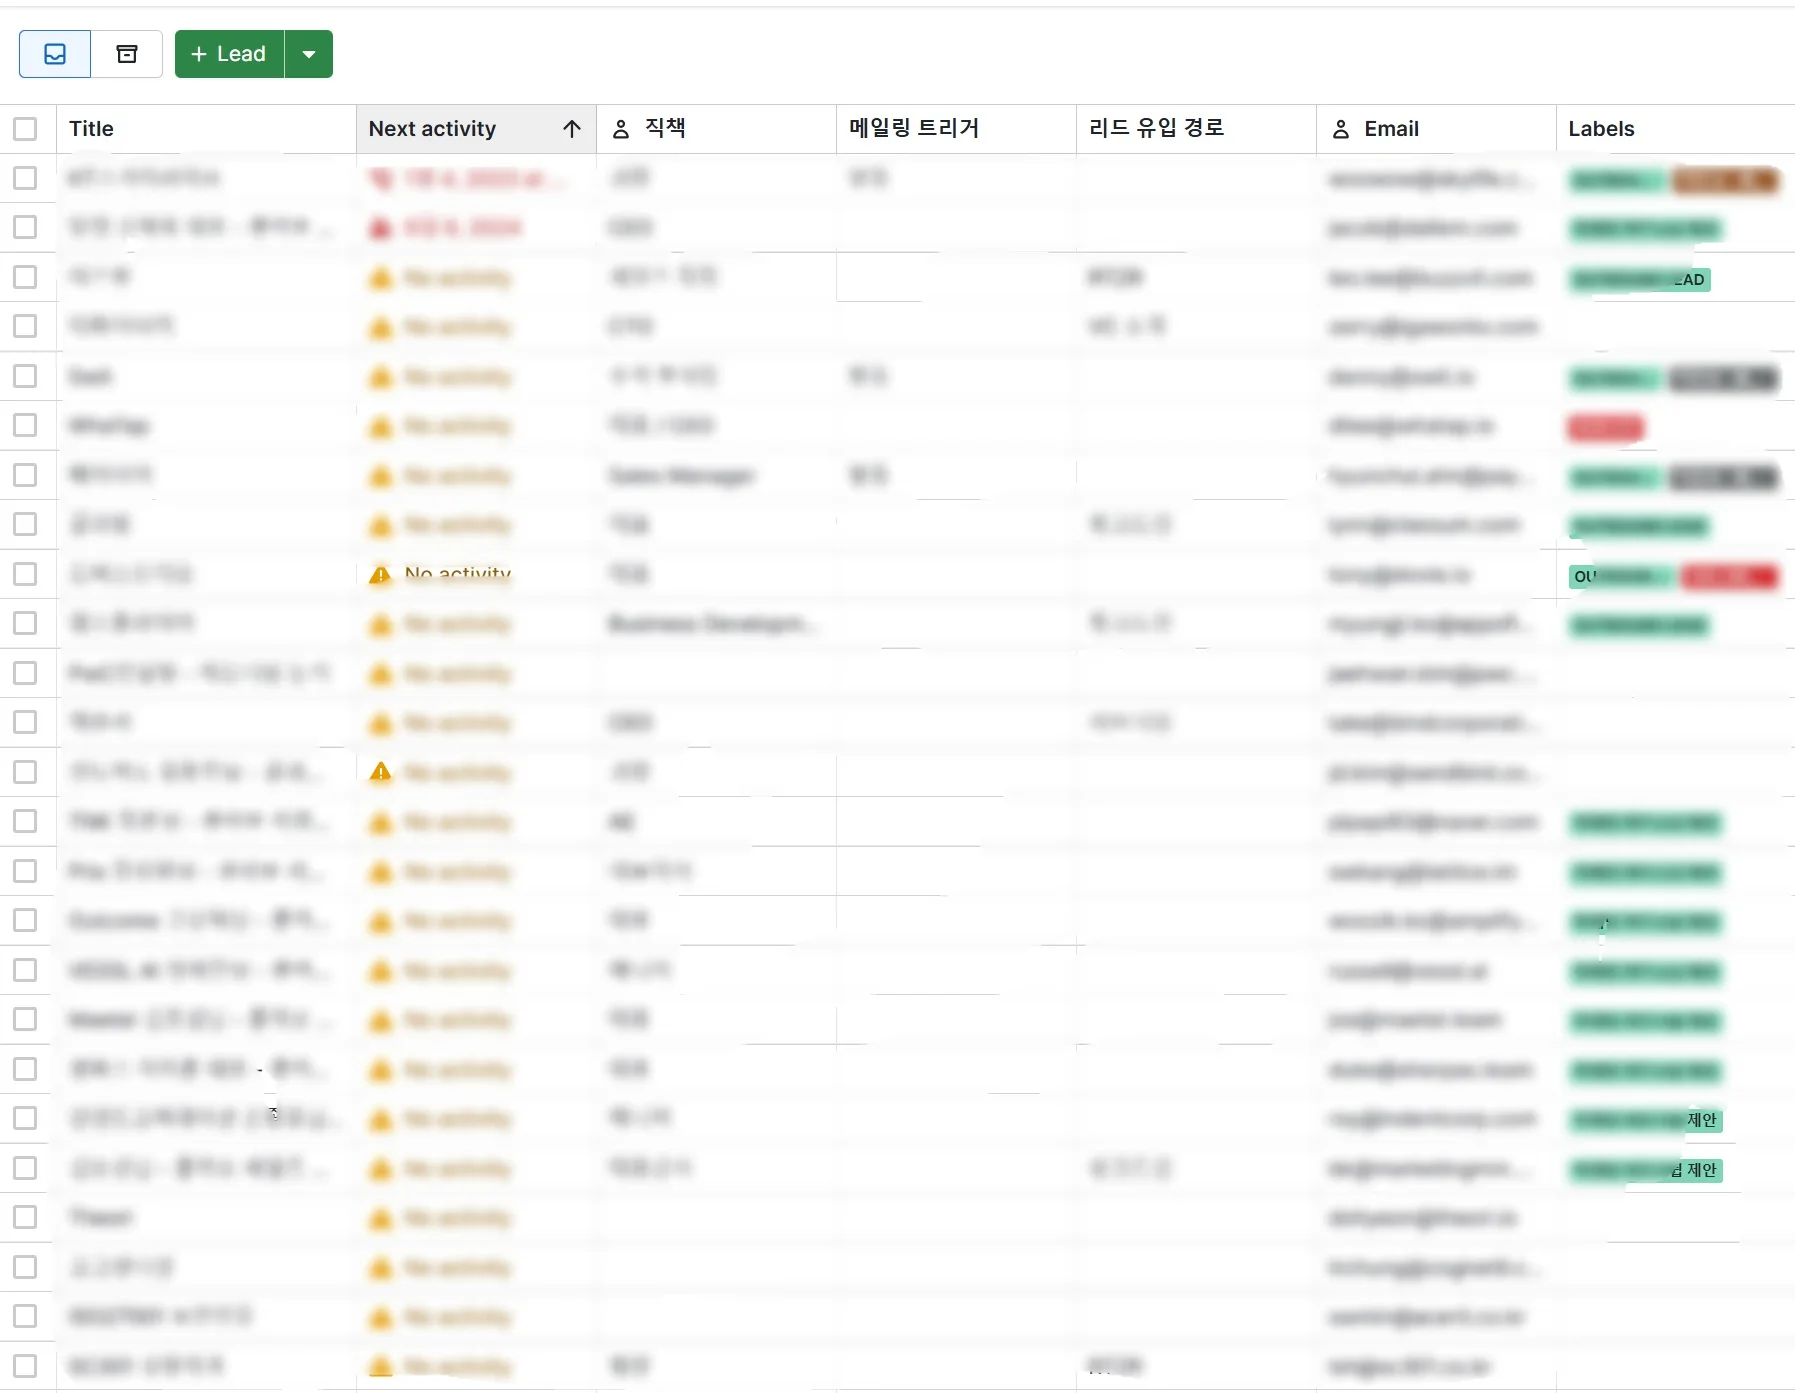This screenshot has height=1393, width=1795.
Task: Click the 메일링 트리거 column header
Action: (914, 129)
